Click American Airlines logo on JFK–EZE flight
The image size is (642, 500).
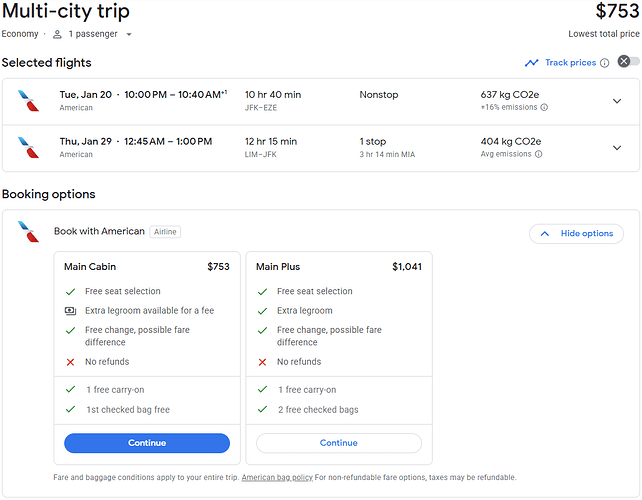coord(29,100)
